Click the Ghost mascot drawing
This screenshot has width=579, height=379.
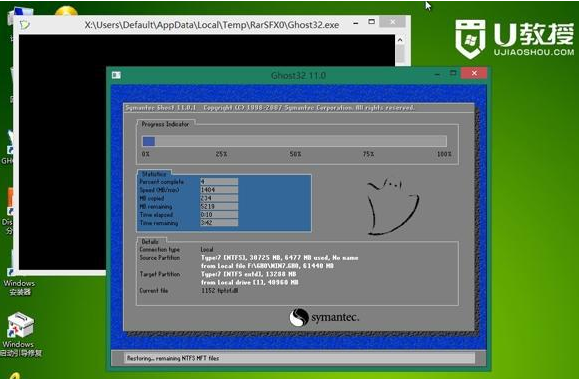393,206
